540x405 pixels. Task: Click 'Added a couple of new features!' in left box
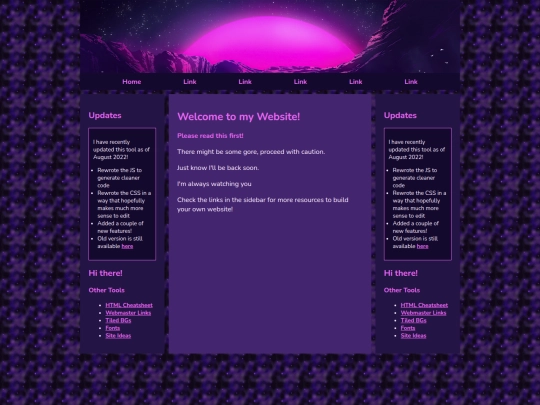click(120, 227)
